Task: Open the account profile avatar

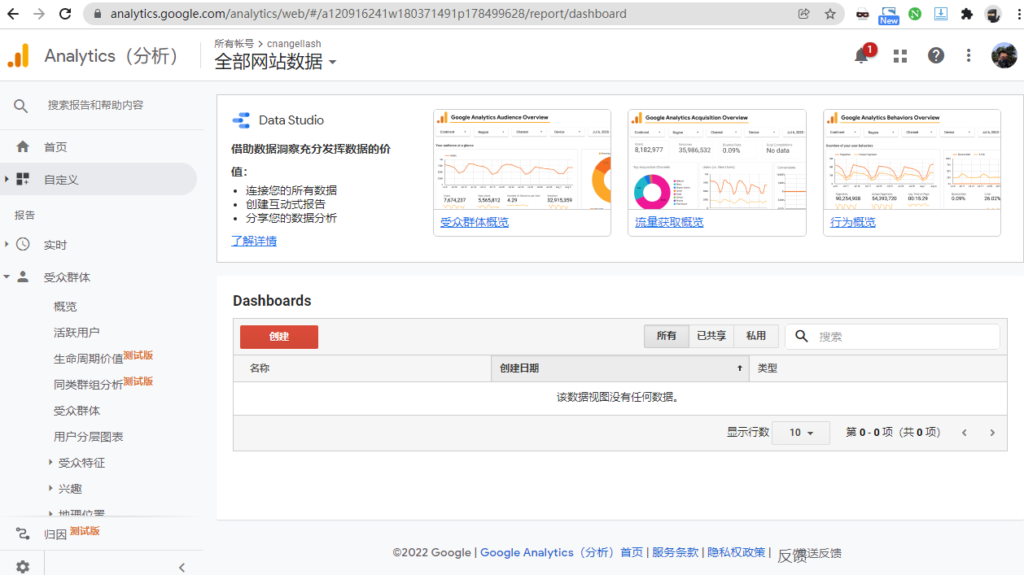Action: tap(1004, 56)
